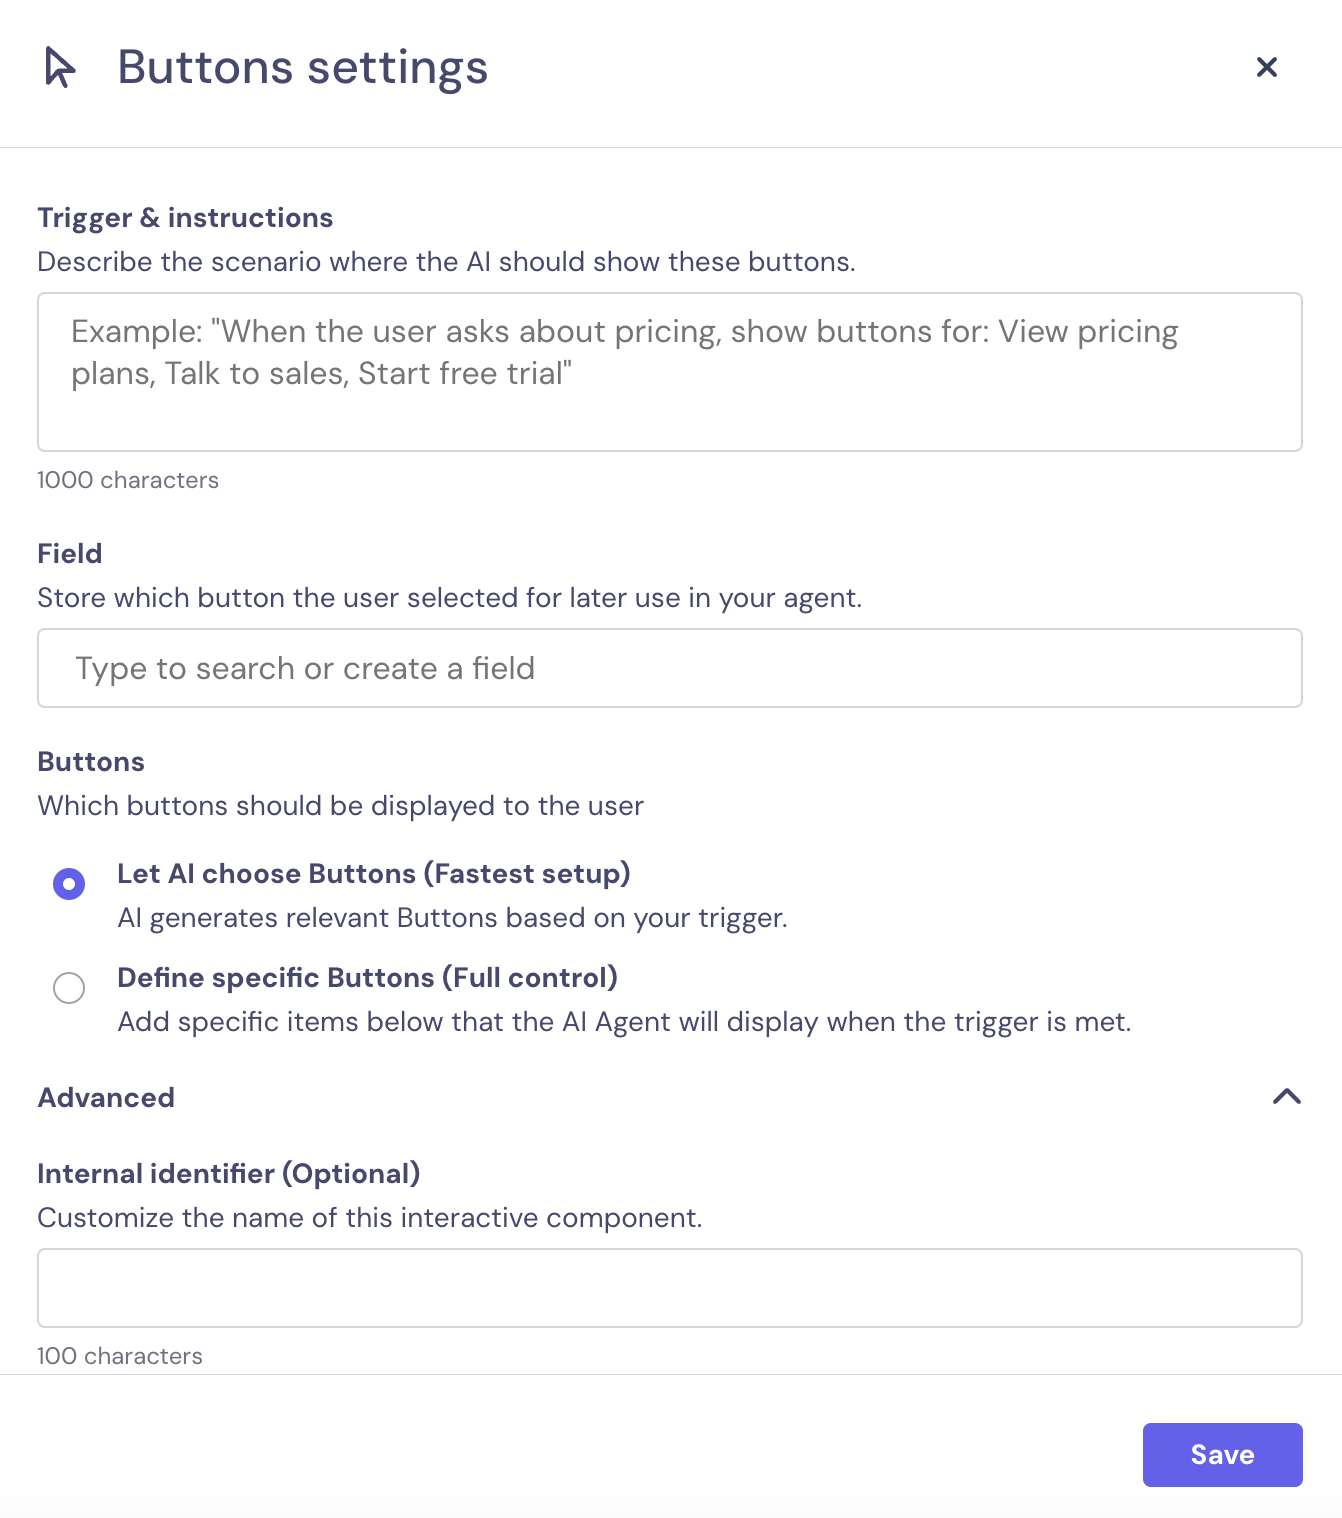
Task: Click the 'Buttons' section heading
Action: [91, 762]
